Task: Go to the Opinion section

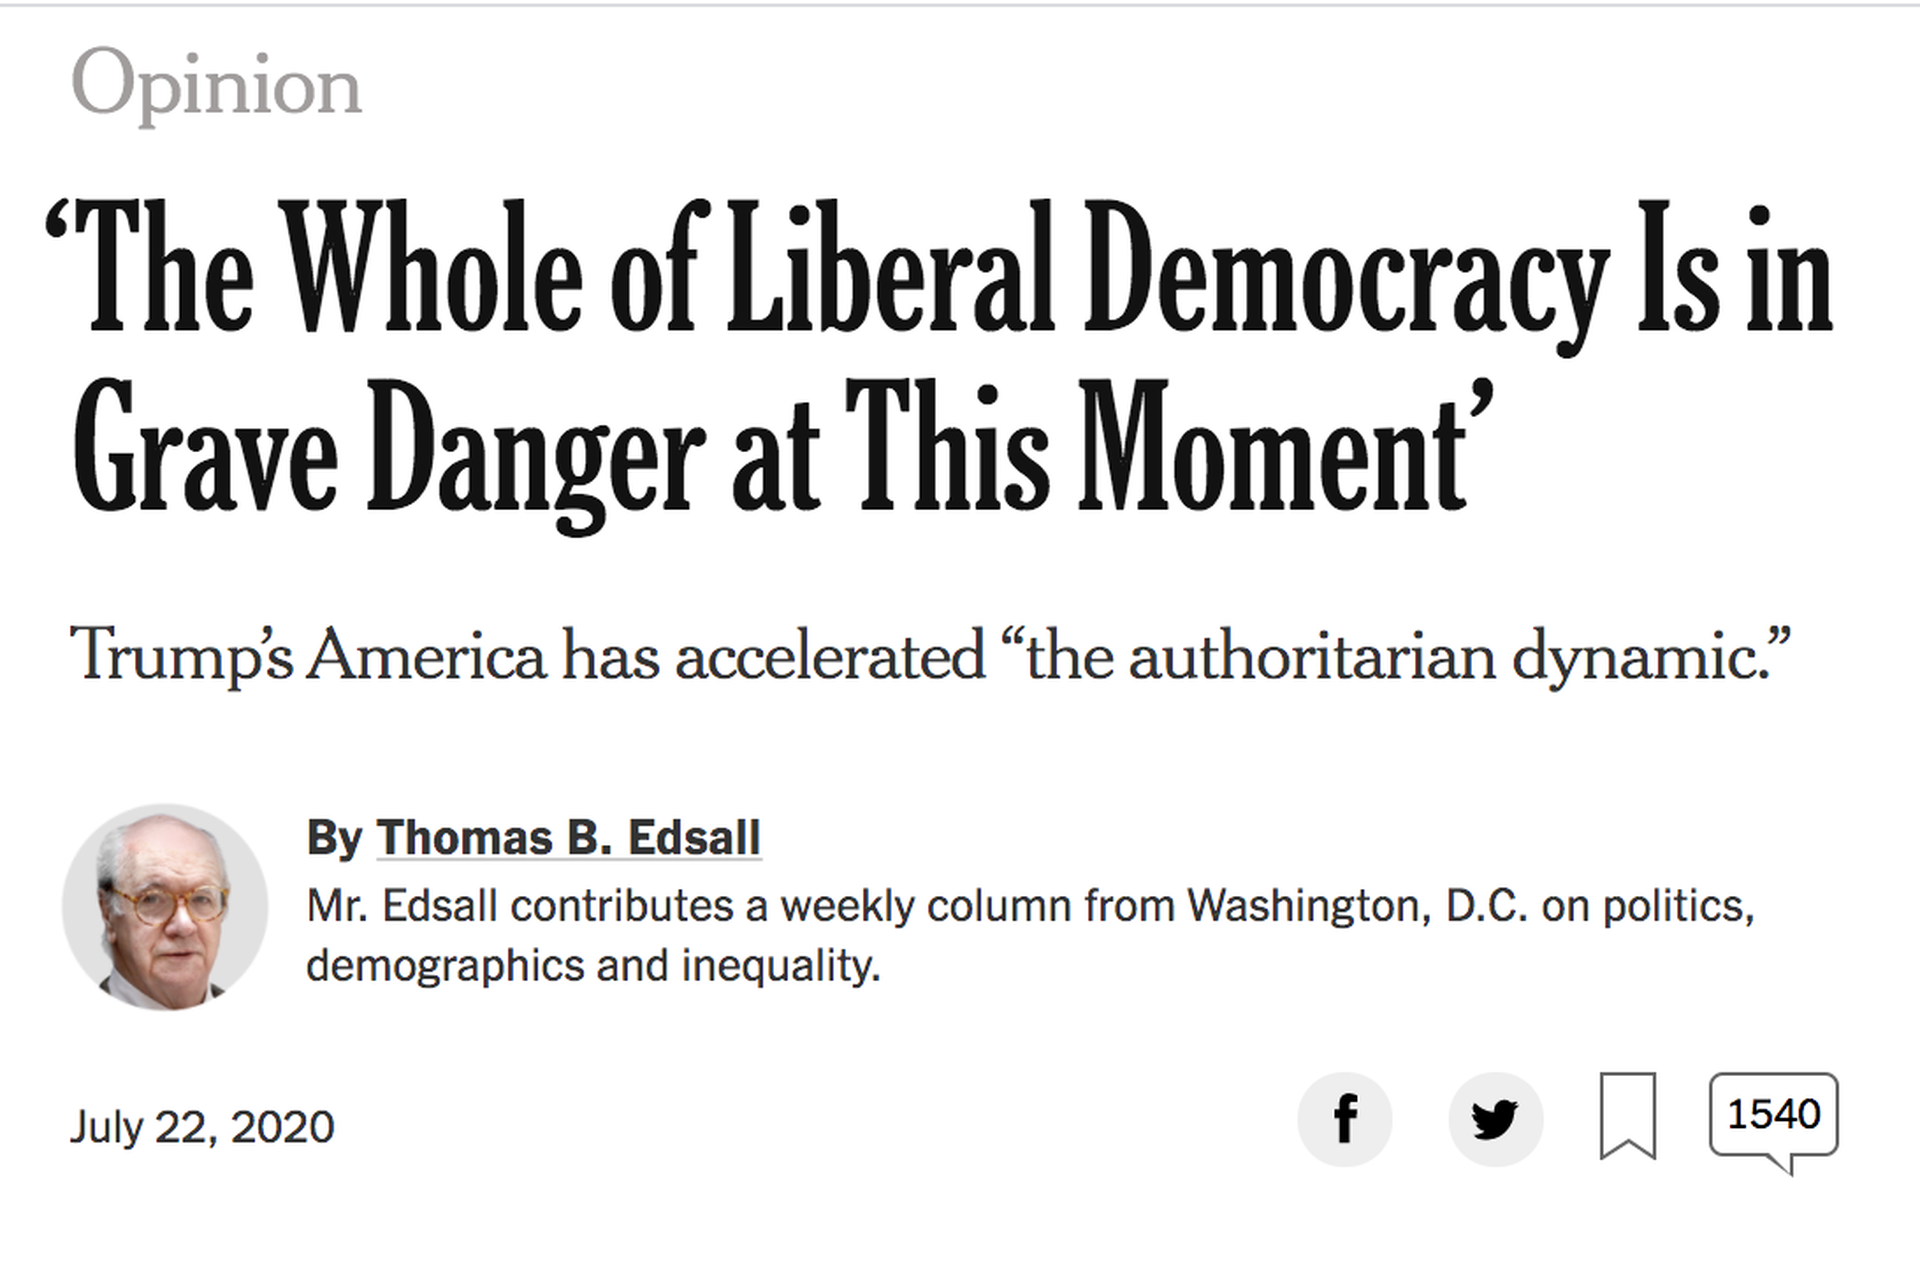Action: pyautogui.click(x=216, y=87)
